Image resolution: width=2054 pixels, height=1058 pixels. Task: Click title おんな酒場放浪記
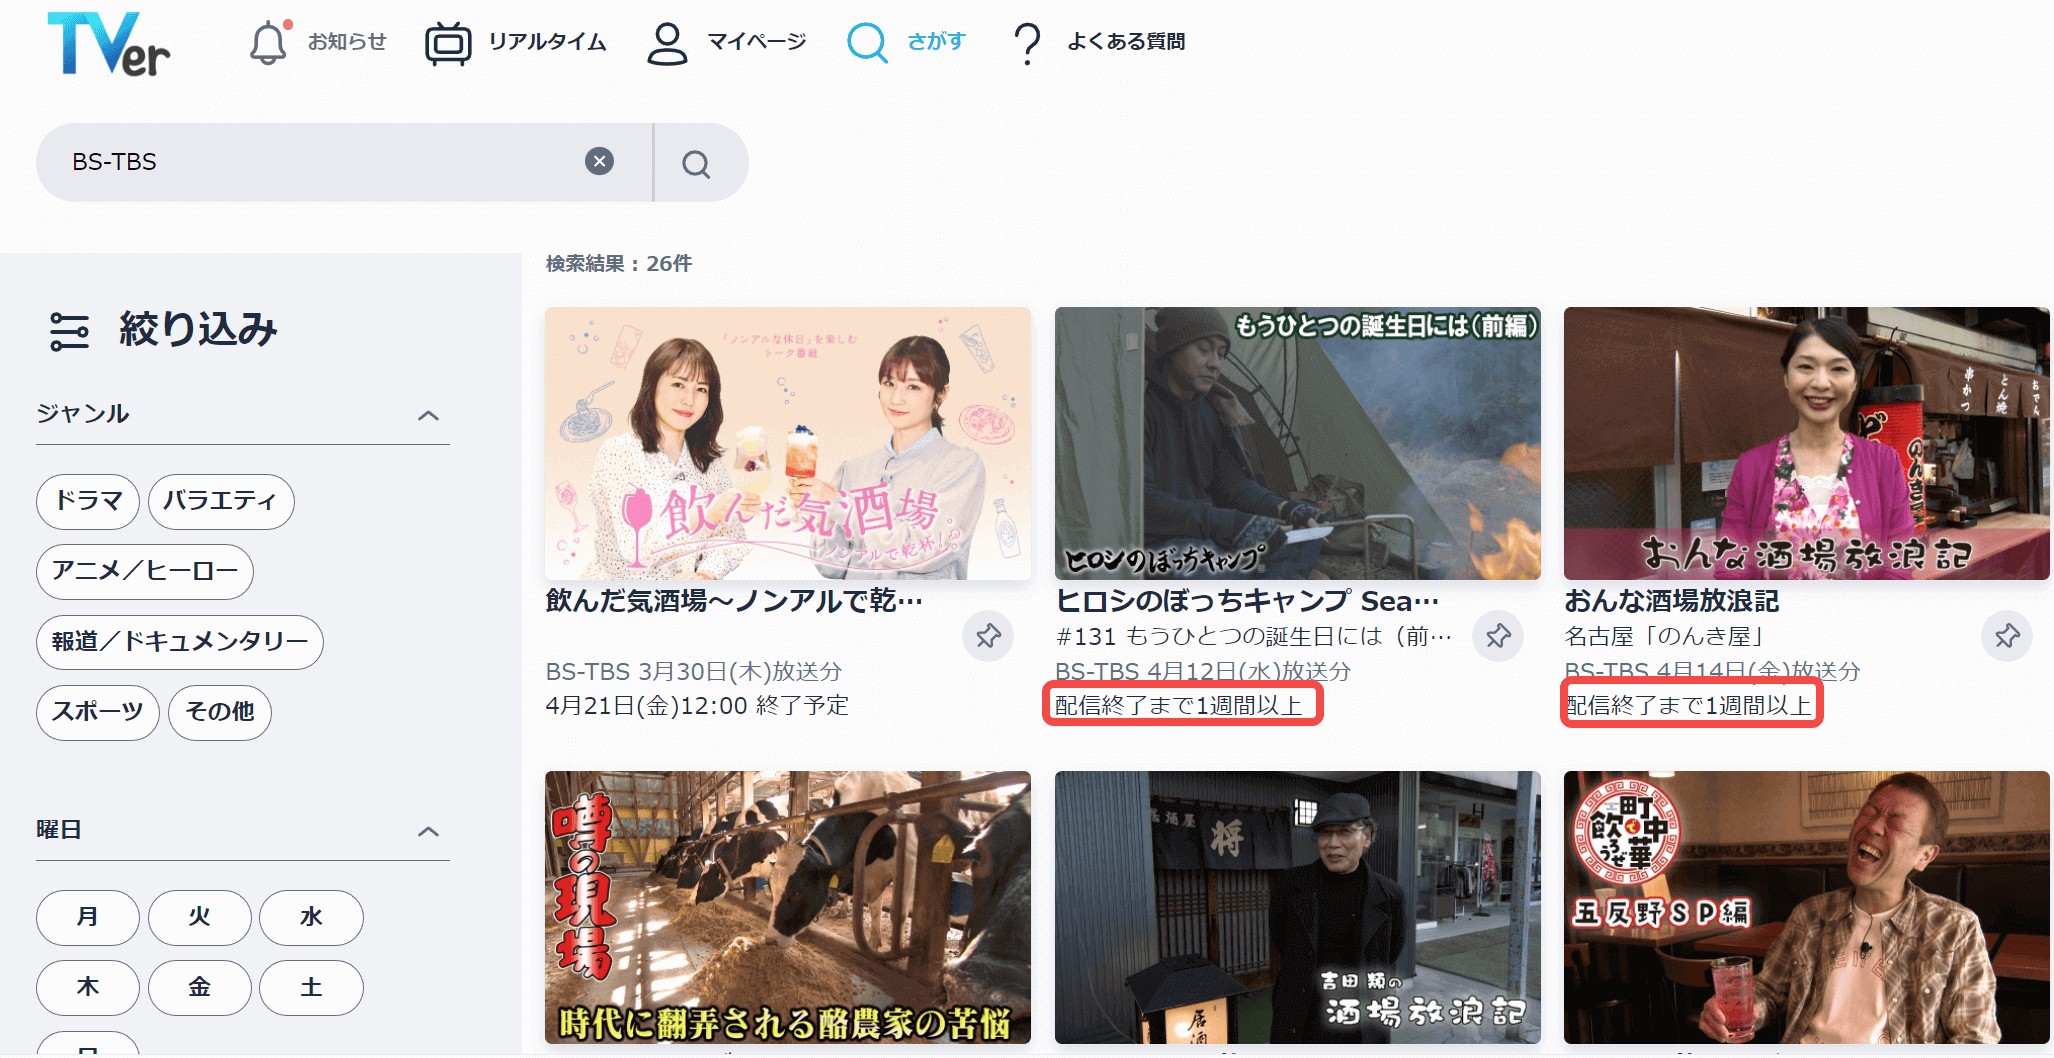[1672, 601]
